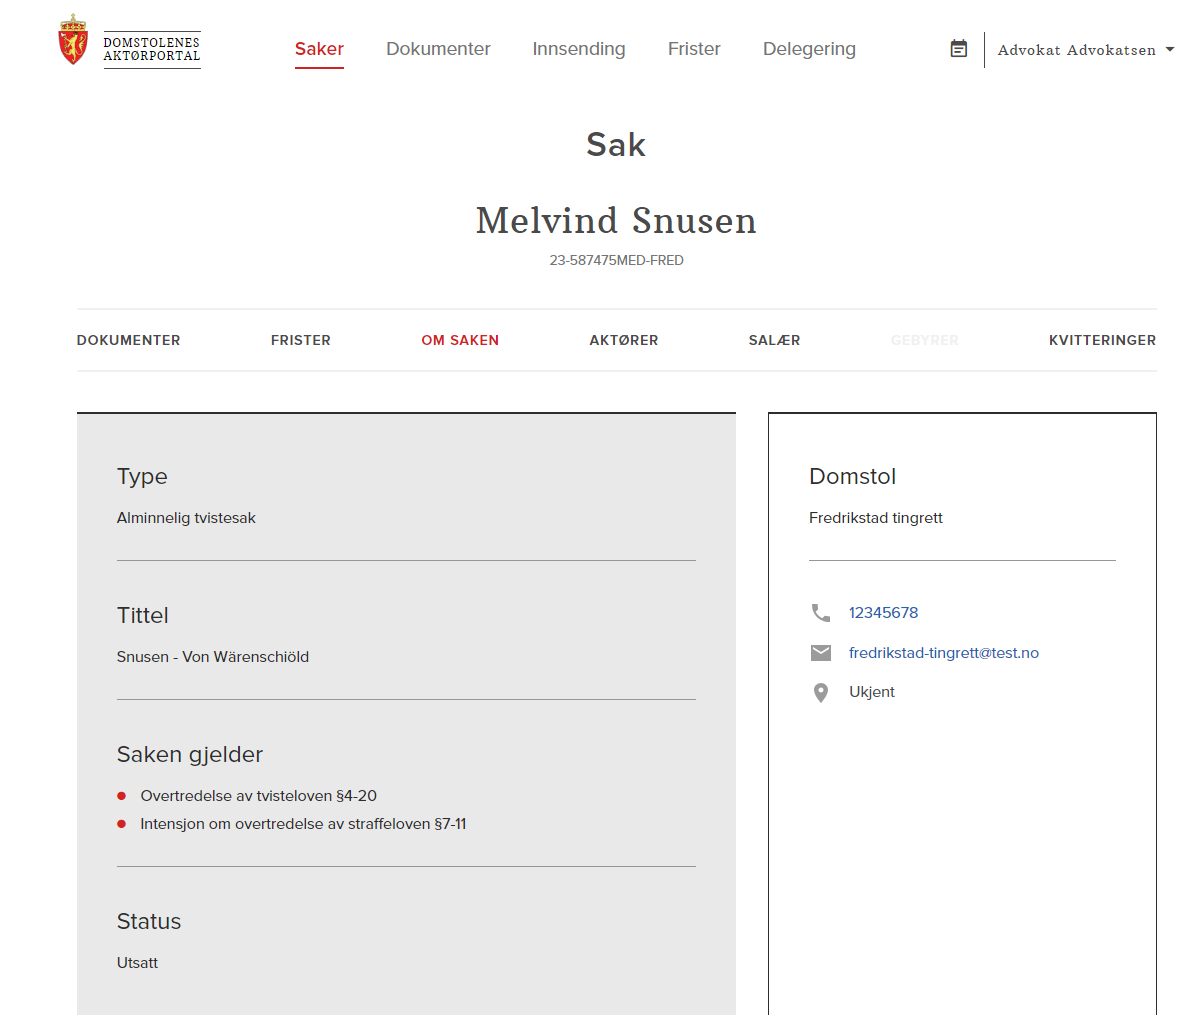Open the Saker menu item

pyautogui.click(x=319, y=49)
